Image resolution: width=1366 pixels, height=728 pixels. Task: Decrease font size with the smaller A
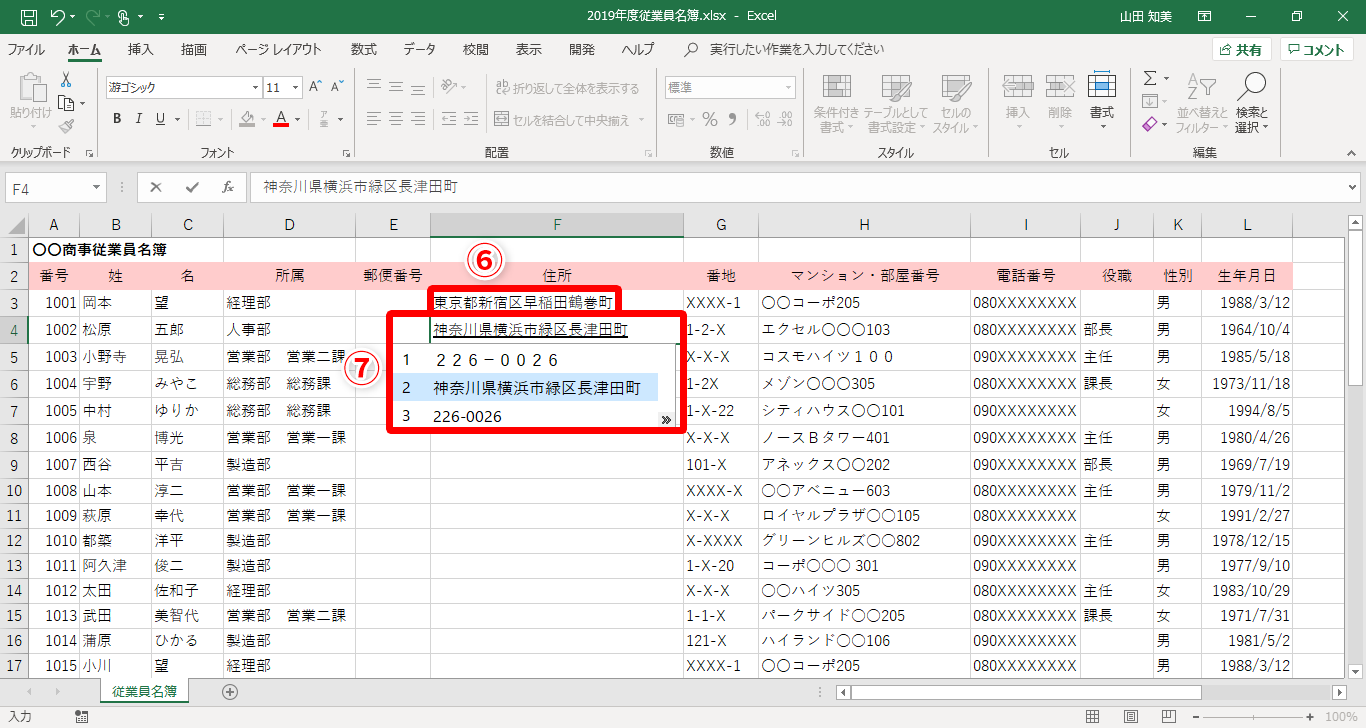[338, 87]
